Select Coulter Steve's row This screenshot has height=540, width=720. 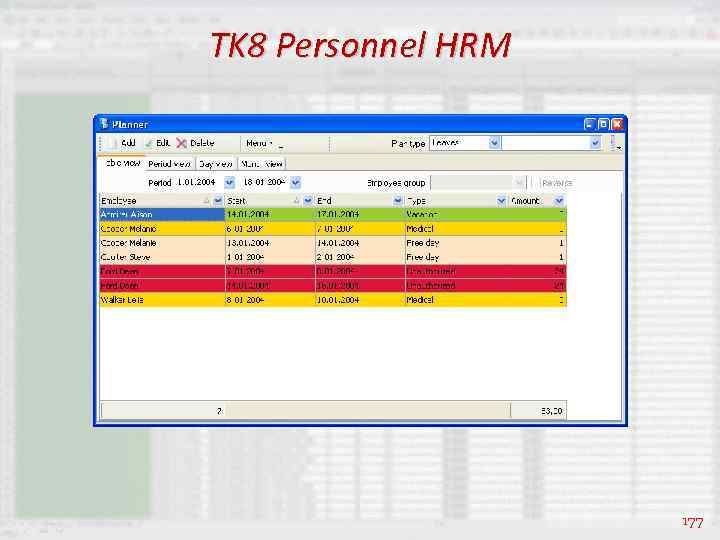click(x=333, y=257)
